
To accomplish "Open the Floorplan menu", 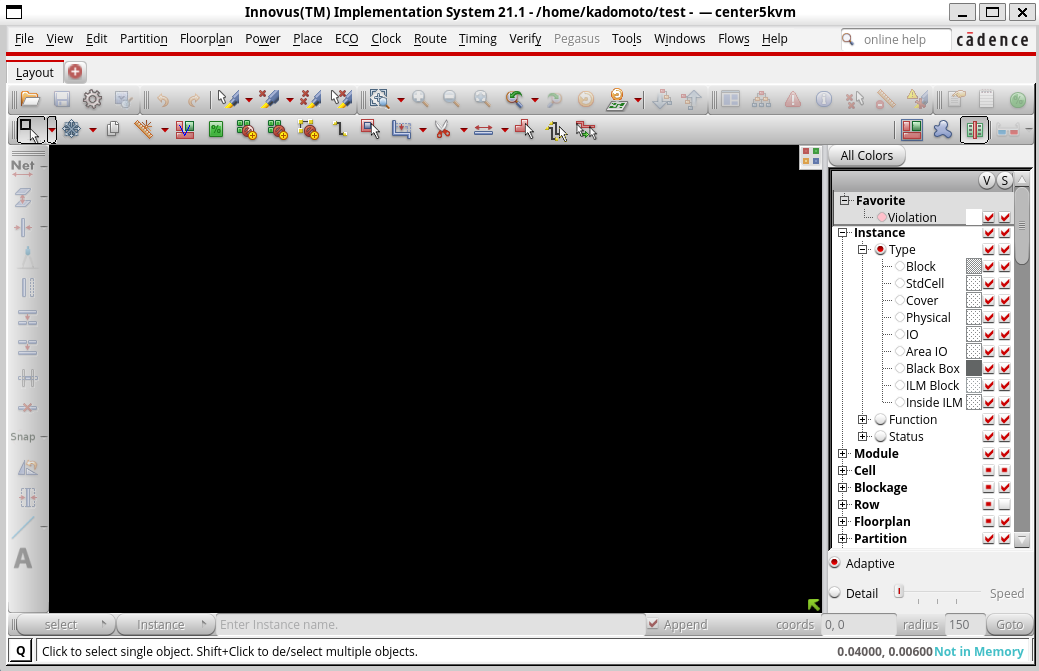I will (x=206, y=39).
